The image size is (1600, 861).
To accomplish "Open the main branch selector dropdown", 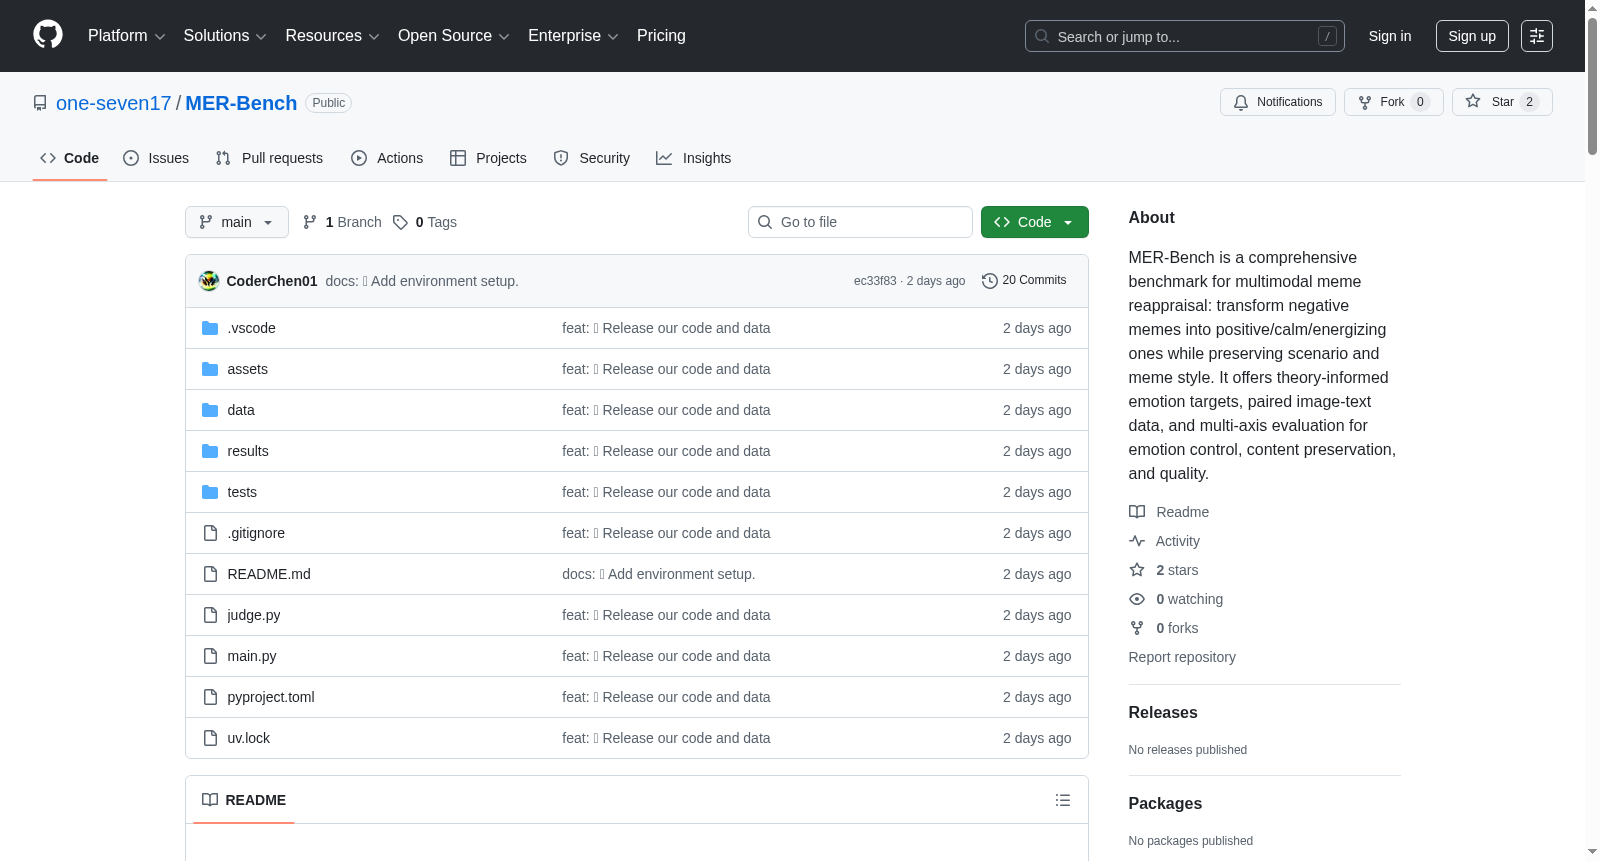I will pos(237,222).
